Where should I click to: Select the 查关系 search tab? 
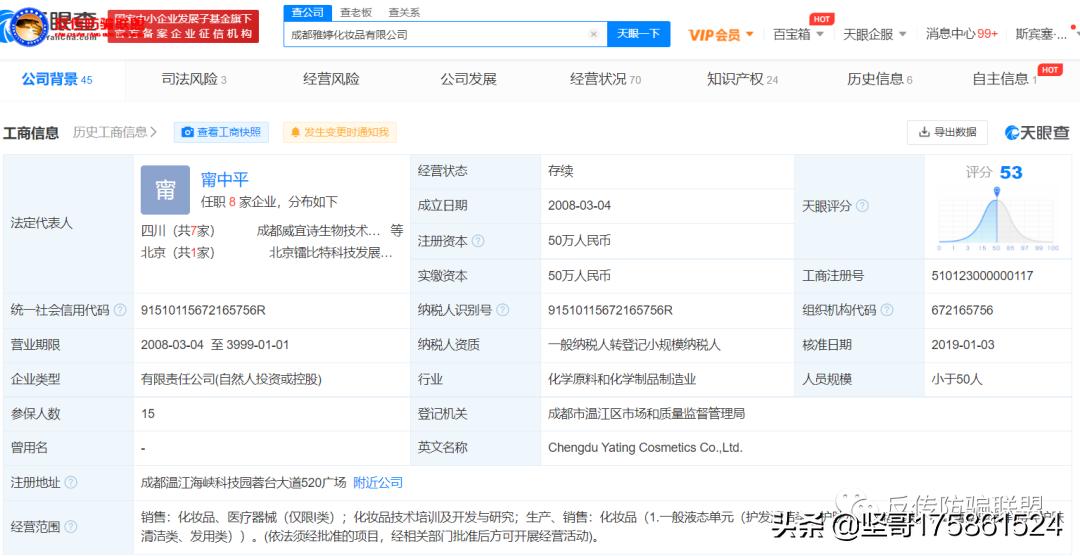[404, 12]
